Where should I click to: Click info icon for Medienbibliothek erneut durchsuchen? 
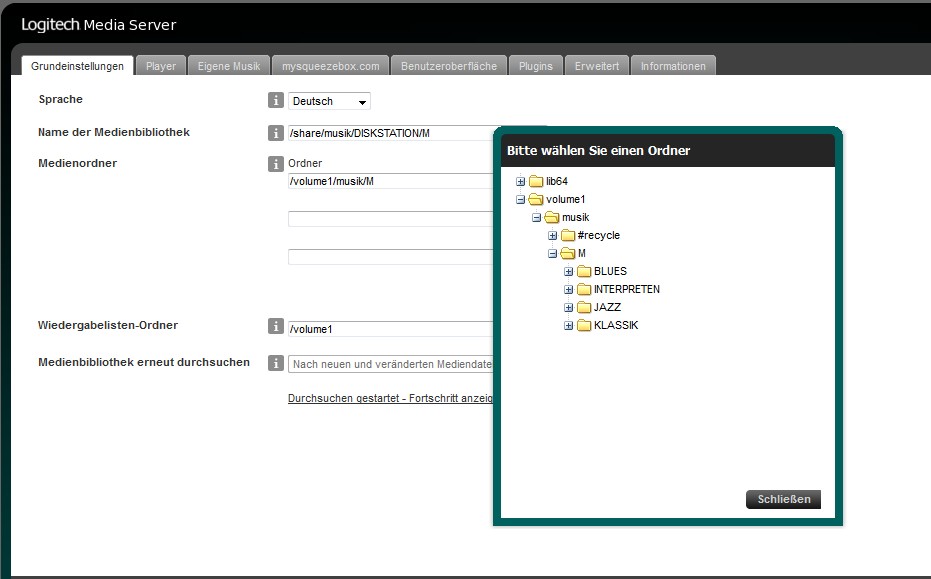276,363
